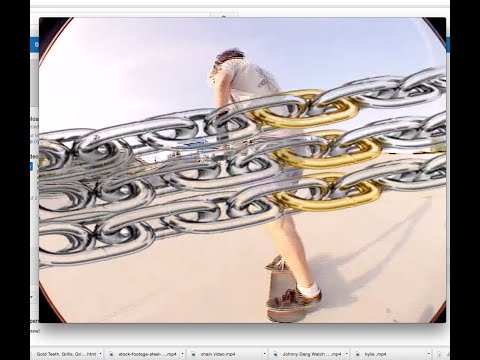The image size is (480, 360).
Task: Click file icon of 'Johnny Dang Watch' download
Action: click(276, 354)
